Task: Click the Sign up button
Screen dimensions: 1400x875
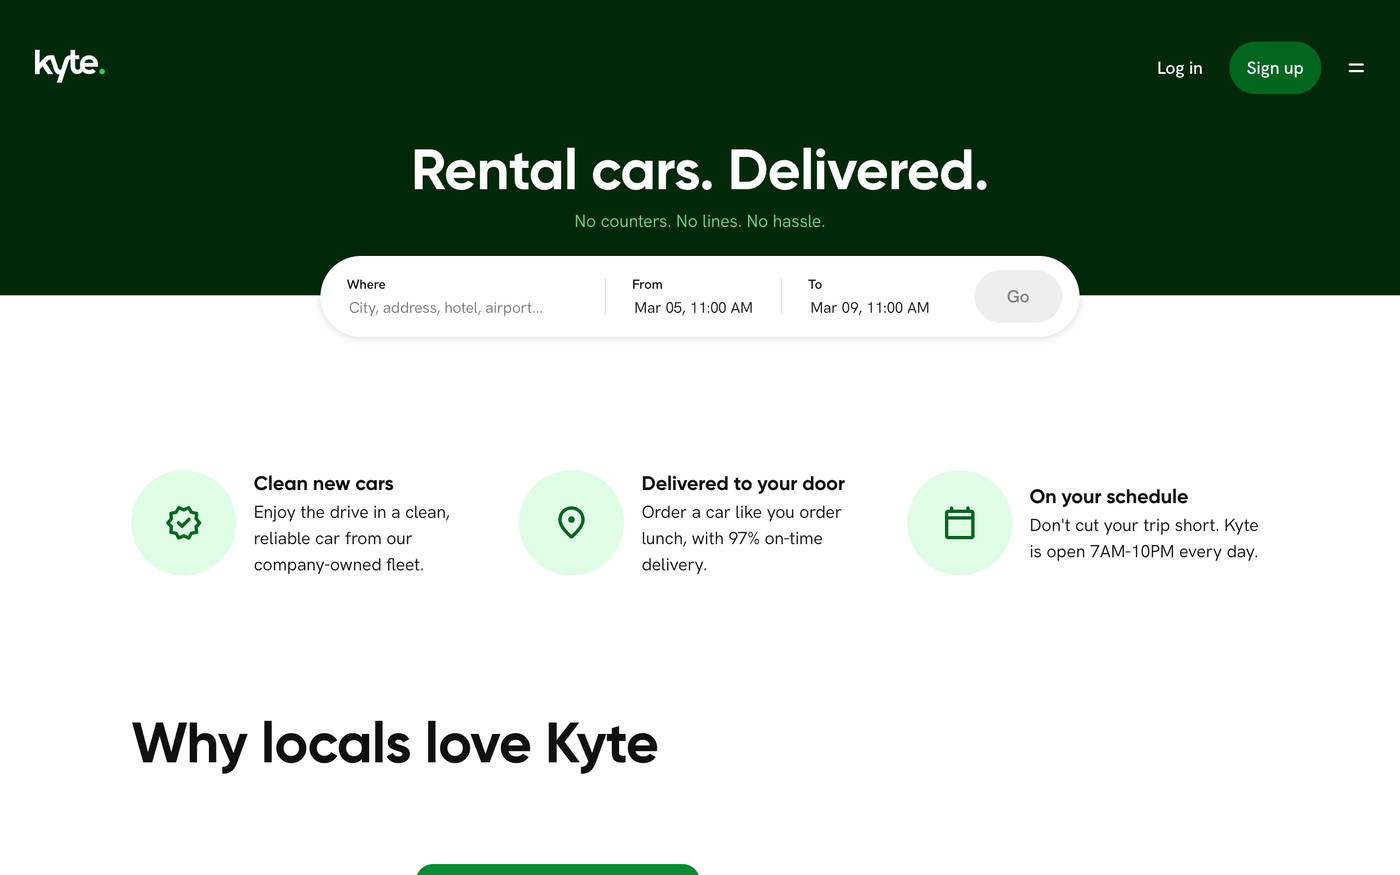Action: tap(1274, 67)
